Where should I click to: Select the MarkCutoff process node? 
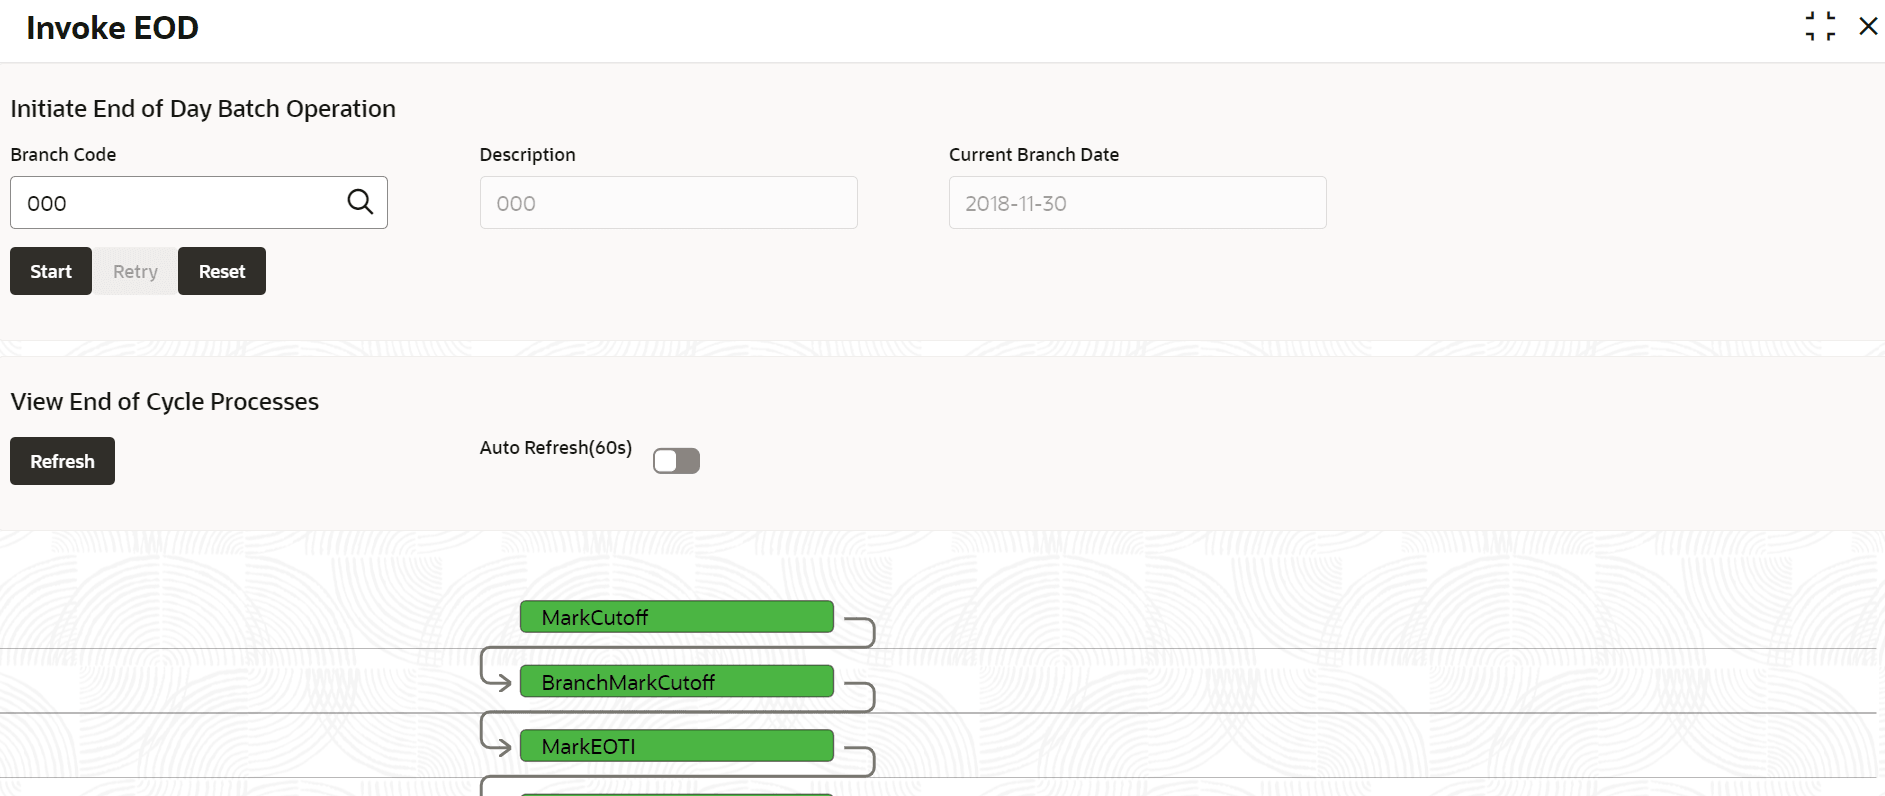pos(676,617)
